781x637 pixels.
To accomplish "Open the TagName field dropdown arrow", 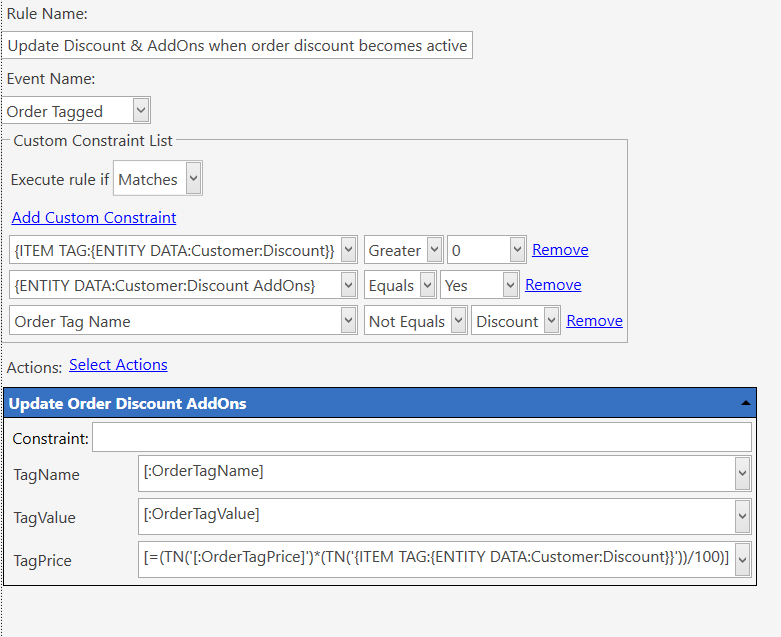I will (742, 473).
